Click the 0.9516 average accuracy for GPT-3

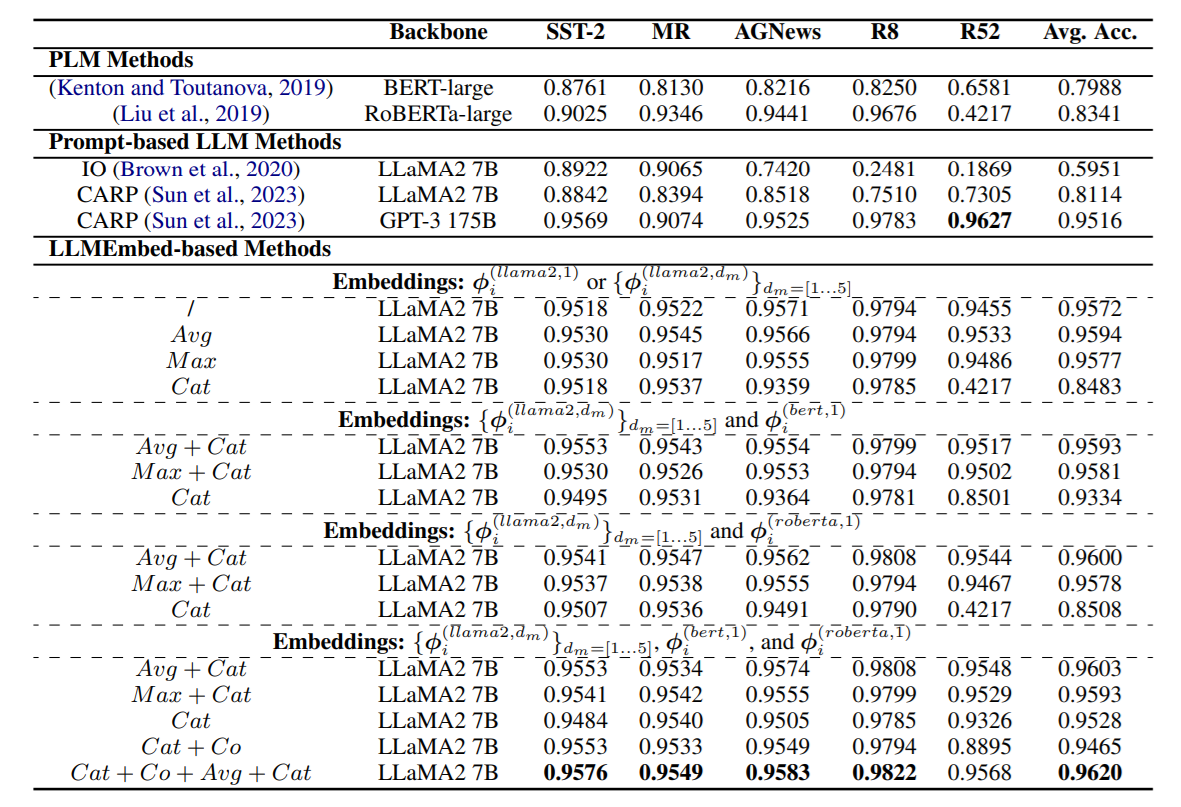click(1090, 221)
